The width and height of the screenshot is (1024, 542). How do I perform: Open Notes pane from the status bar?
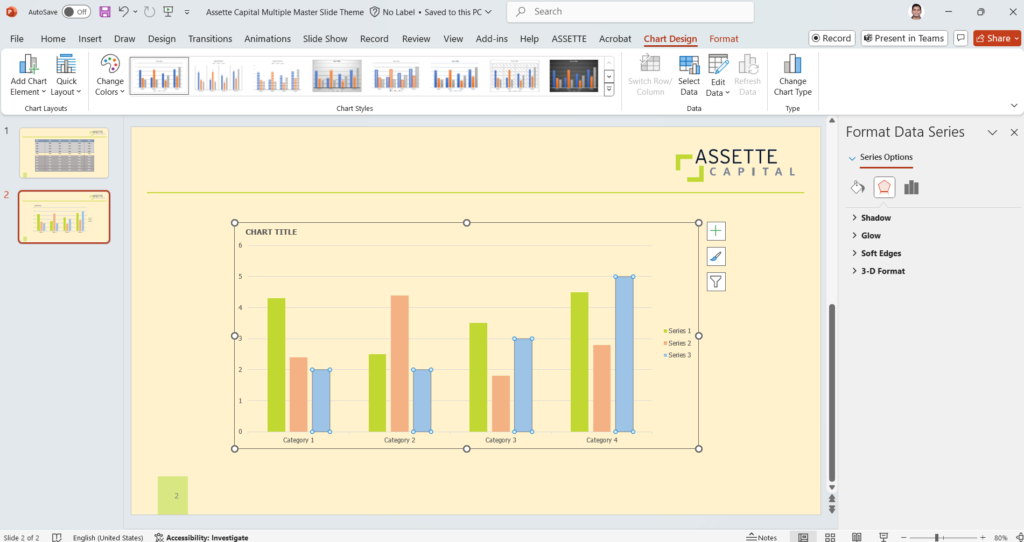pos(761,537)
